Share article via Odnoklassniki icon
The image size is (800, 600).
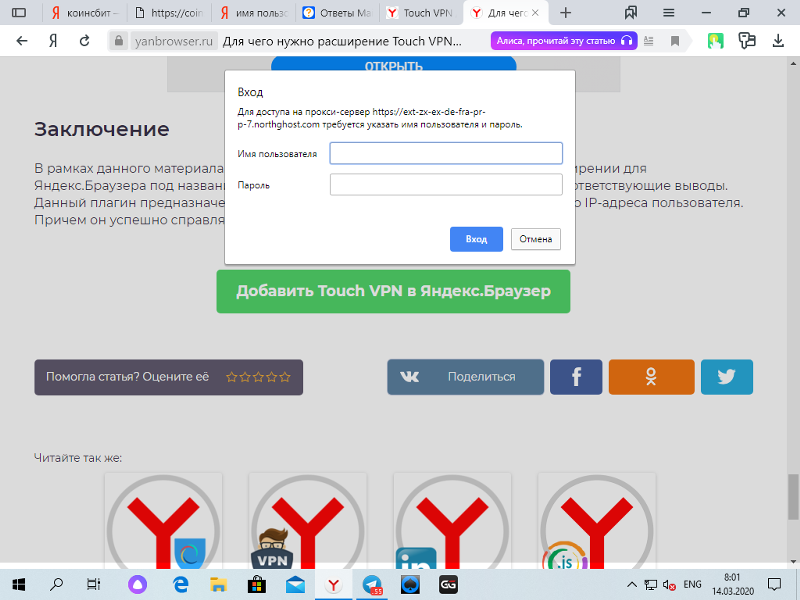click(x=651, y=377)
